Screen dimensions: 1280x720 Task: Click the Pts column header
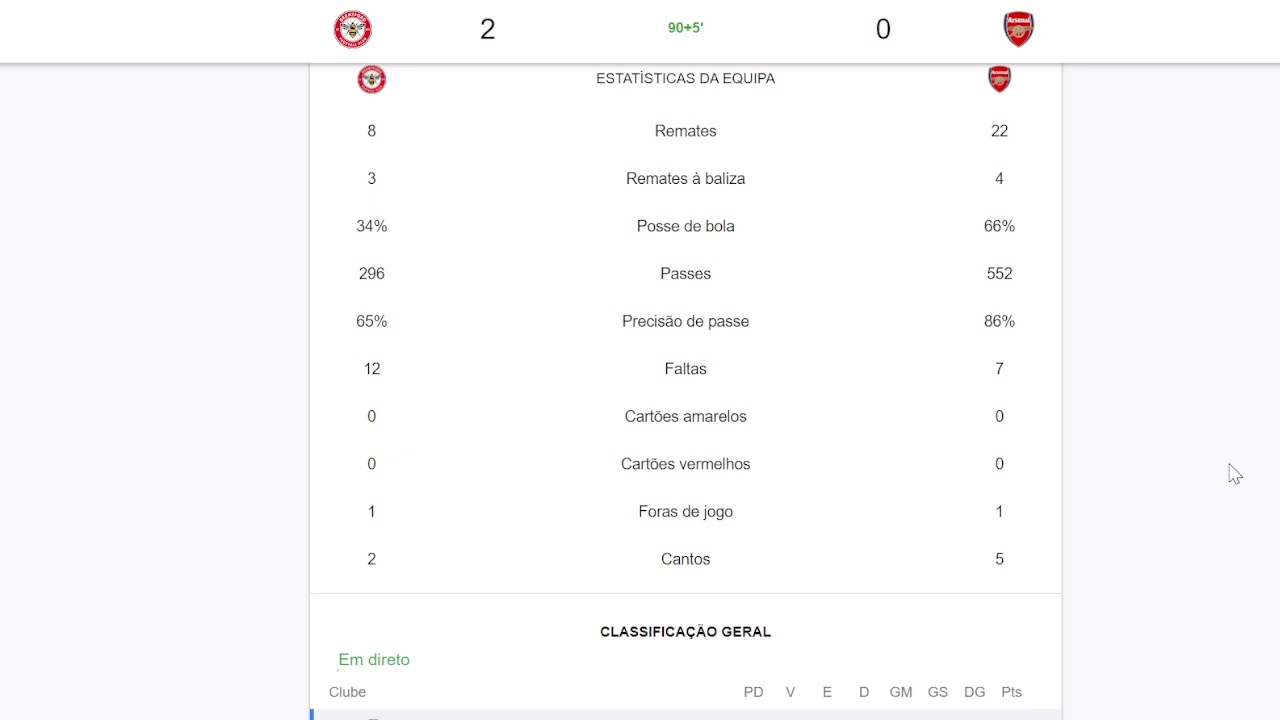click(x=1011, y=692)
